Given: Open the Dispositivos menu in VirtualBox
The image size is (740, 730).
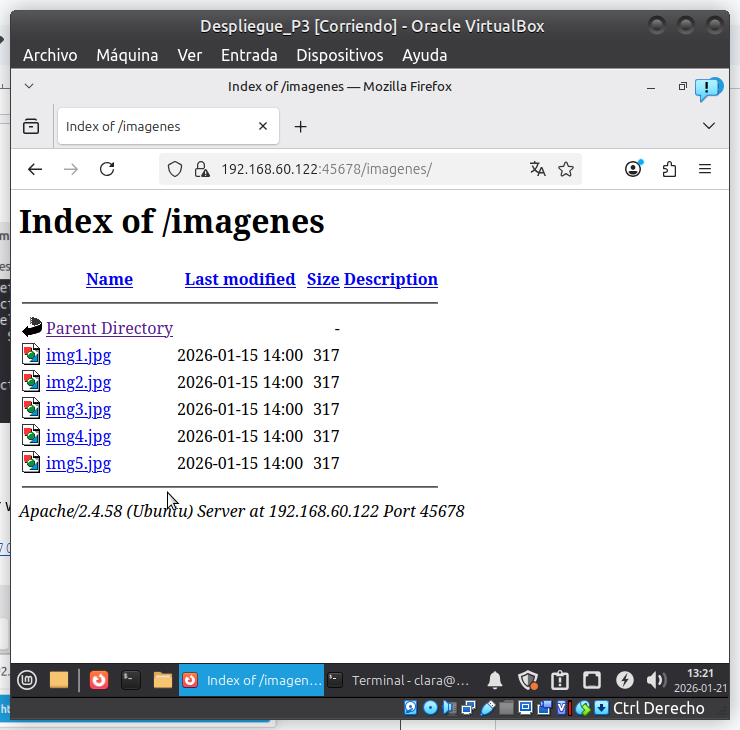Looking at the screenshot, I should [339, 55].
